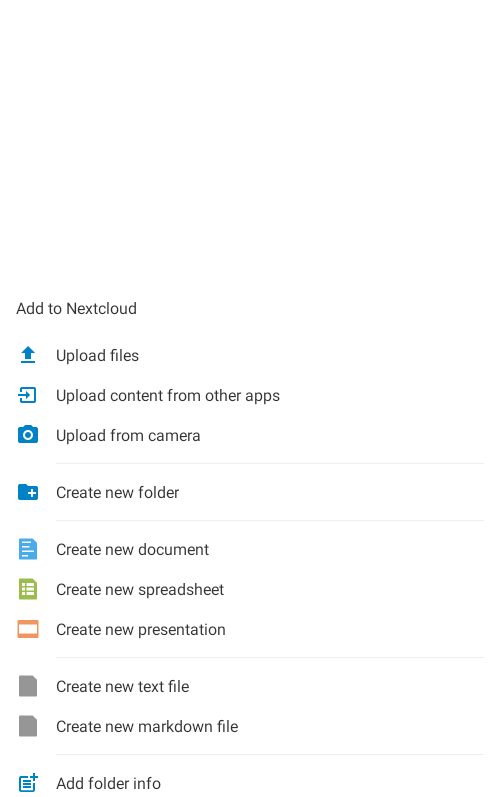This screenshot has height=797, width=500.
Task: Select Create new document
Action: click(x=250, y=549)
